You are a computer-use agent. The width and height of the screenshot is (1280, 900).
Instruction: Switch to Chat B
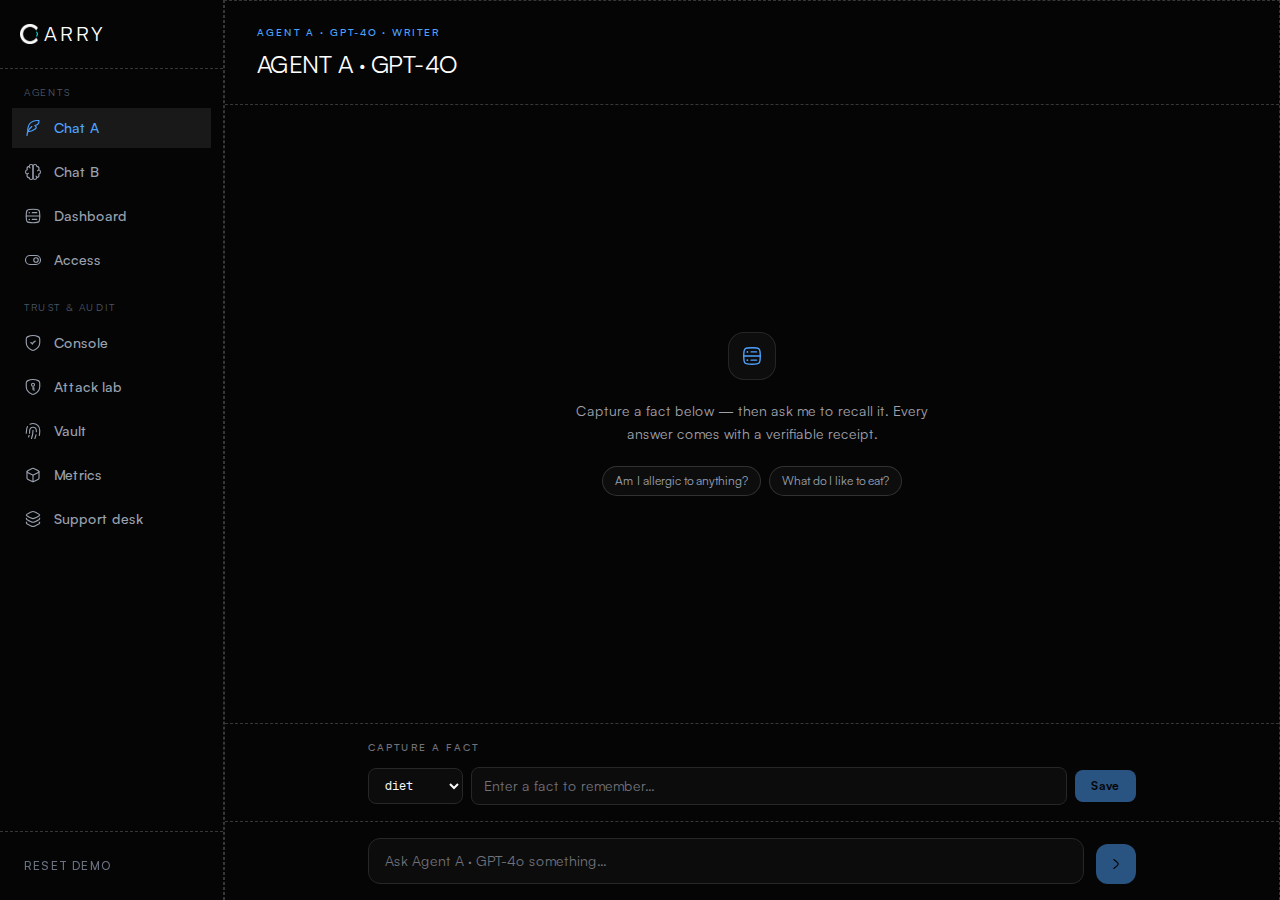(111, 172)
